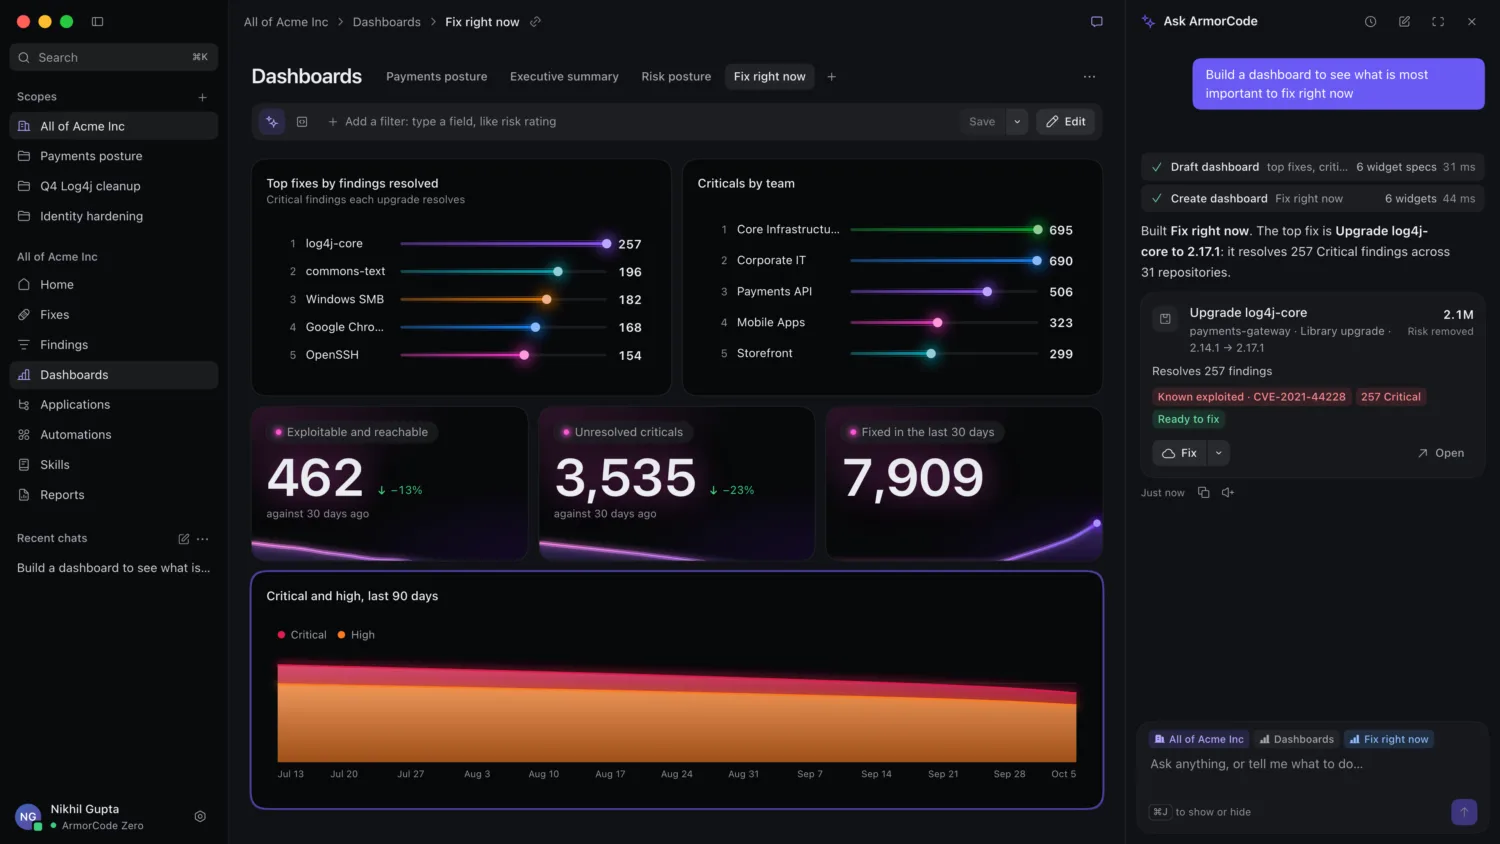
Task: Copy link icon next to Fix right now breadcrumb
Action: click(535, 22)
